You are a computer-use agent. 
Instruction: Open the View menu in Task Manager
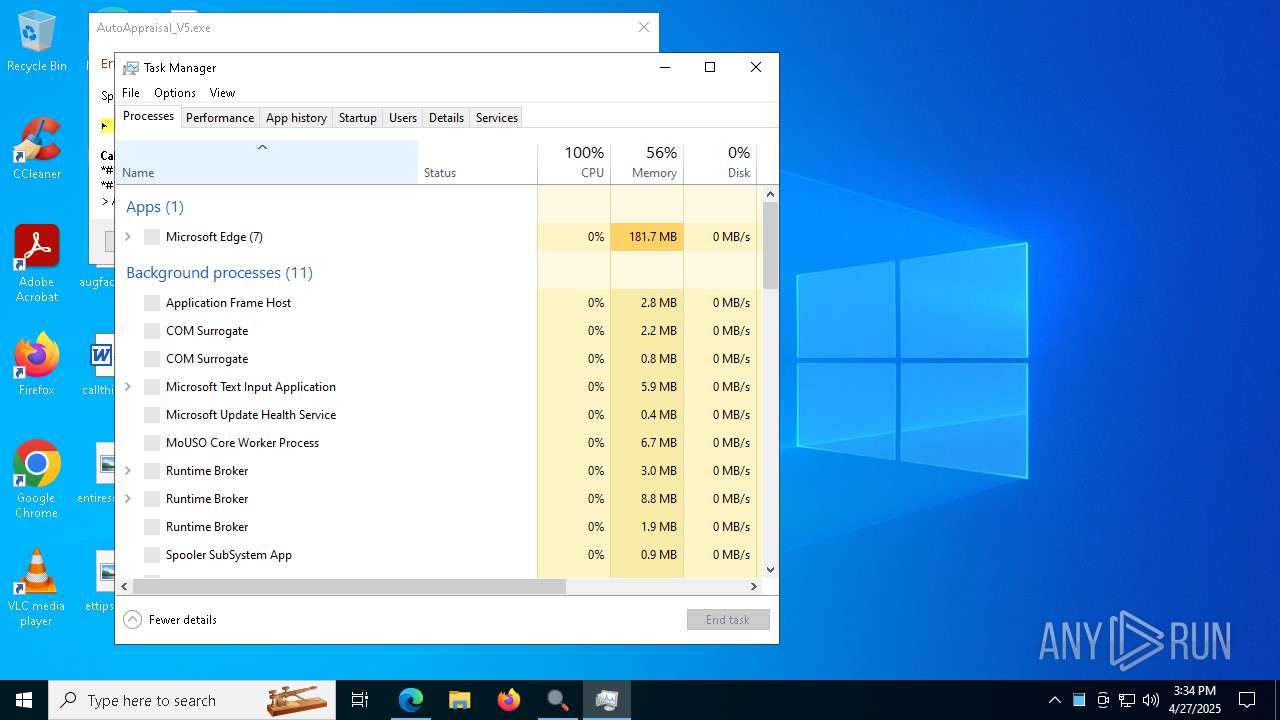tap(222, 93)
